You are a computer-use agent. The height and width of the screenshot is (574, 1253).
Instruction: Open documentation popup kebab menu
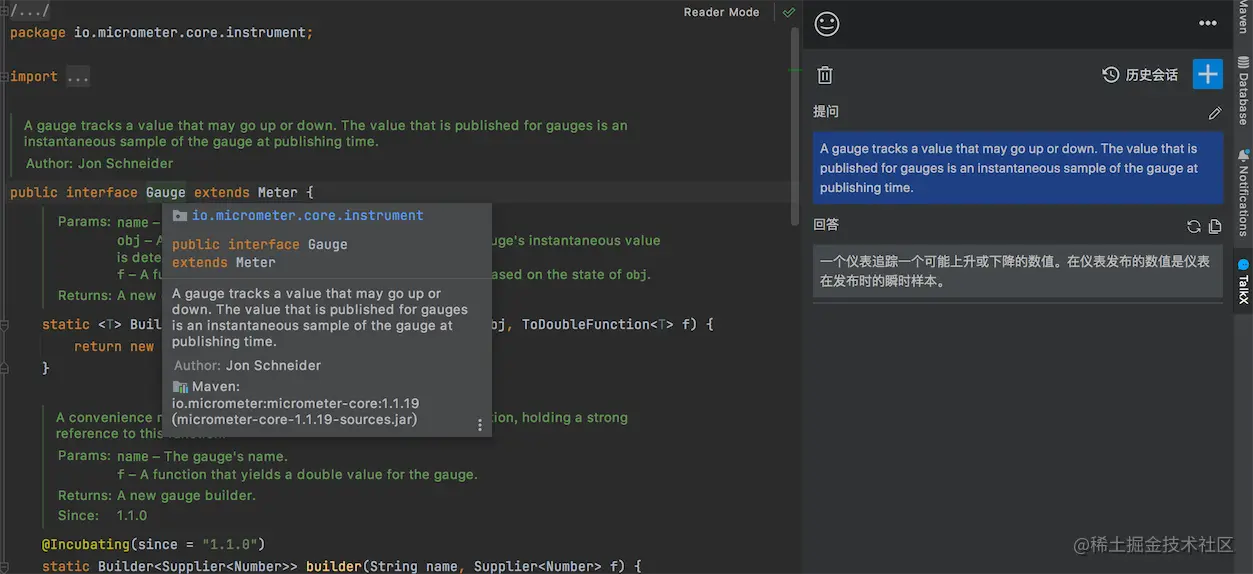coord(479,425)
